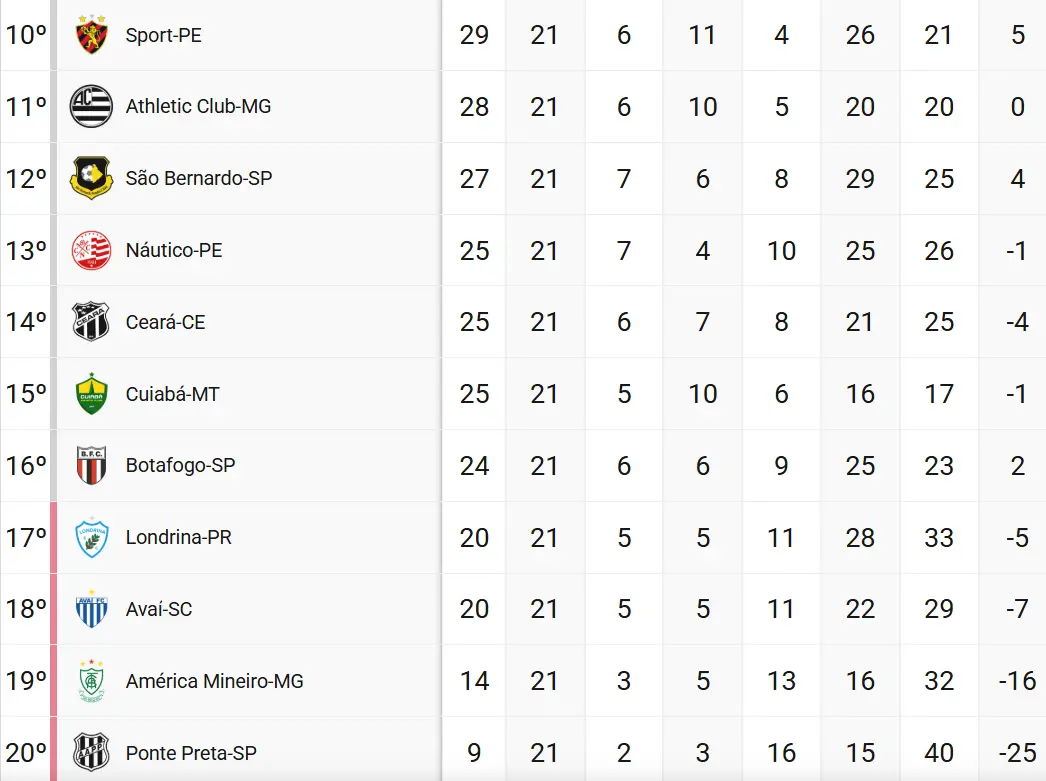
Task: Click the 17º position label for Londrina
Action: click(26, 538)
